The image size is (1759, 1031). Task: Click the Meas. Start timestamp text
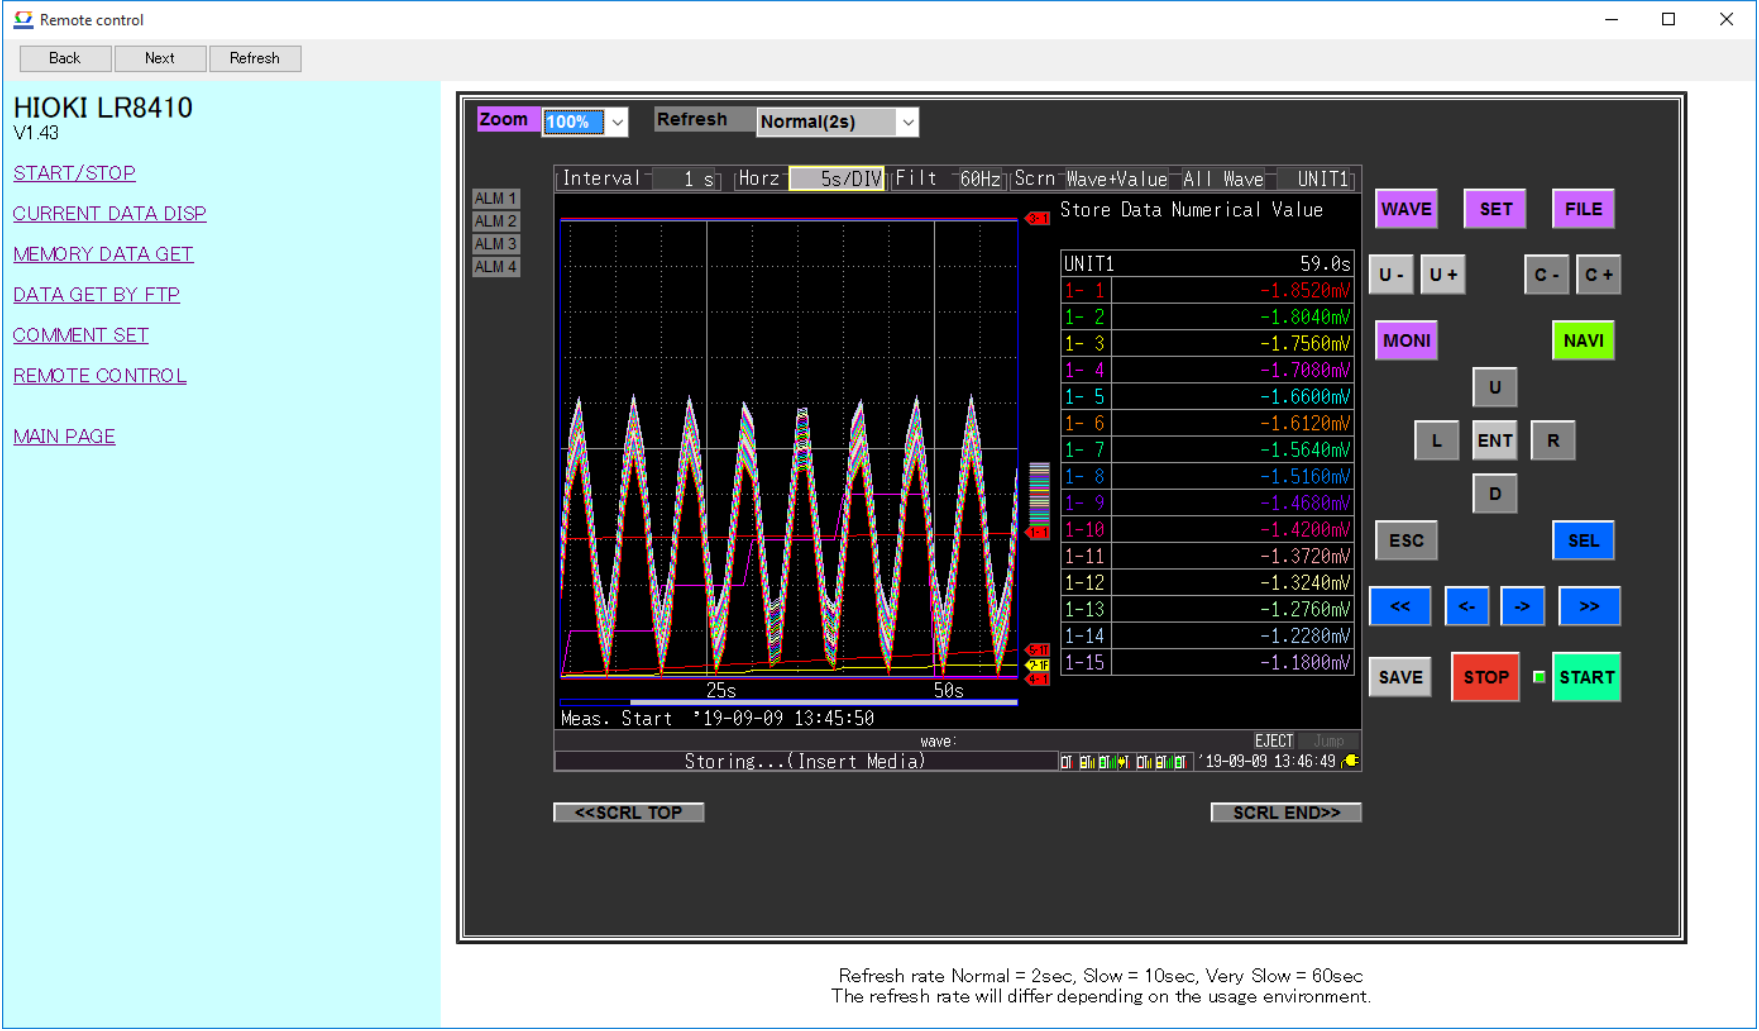click(x=717, y=719)
